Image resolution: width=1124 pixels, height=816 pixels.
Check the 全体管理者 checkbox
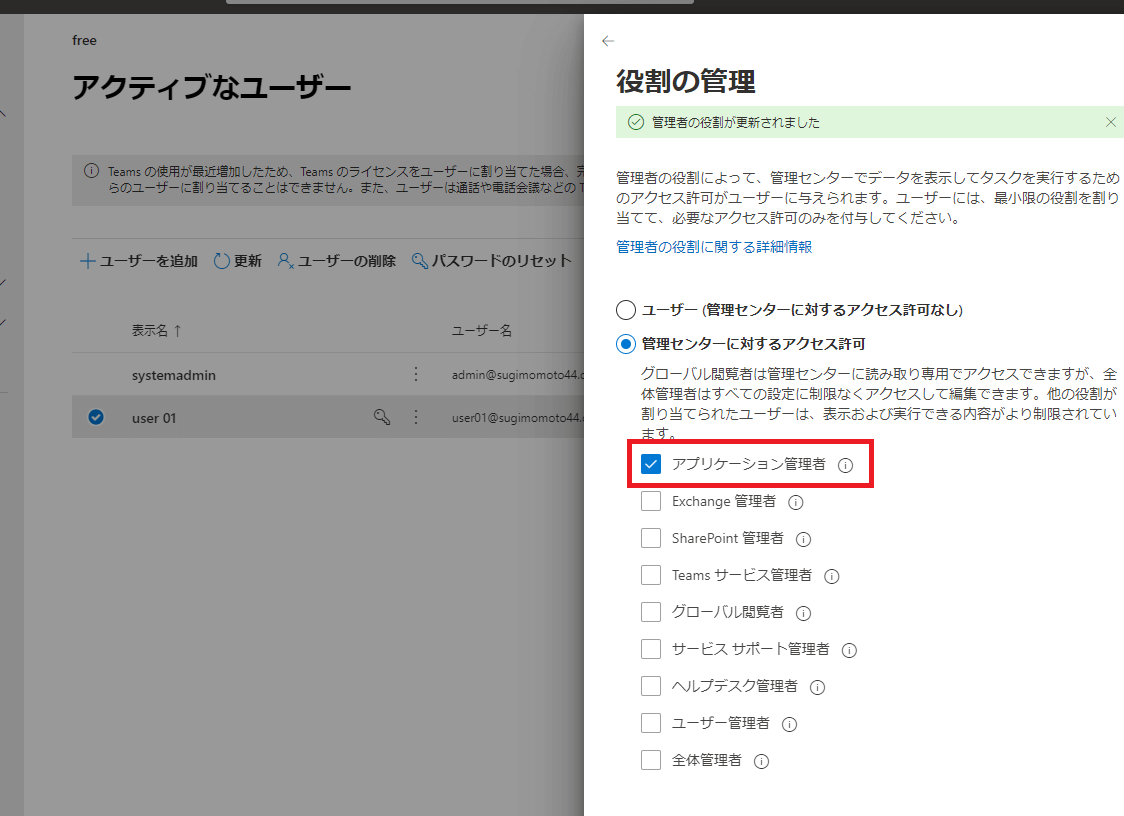651,760
